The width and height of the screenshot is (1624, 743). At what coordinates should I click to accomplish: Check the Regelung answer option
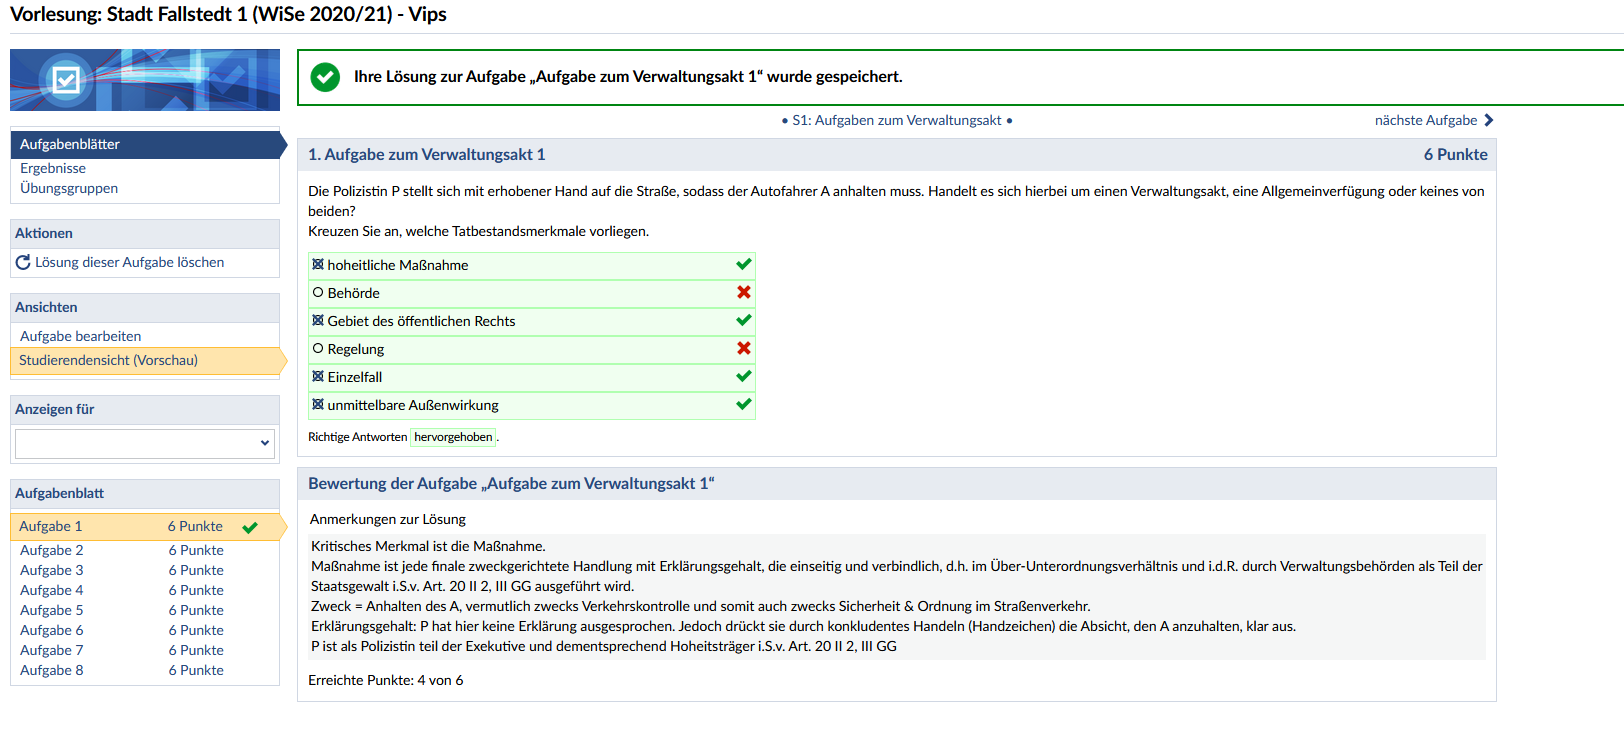318,349
